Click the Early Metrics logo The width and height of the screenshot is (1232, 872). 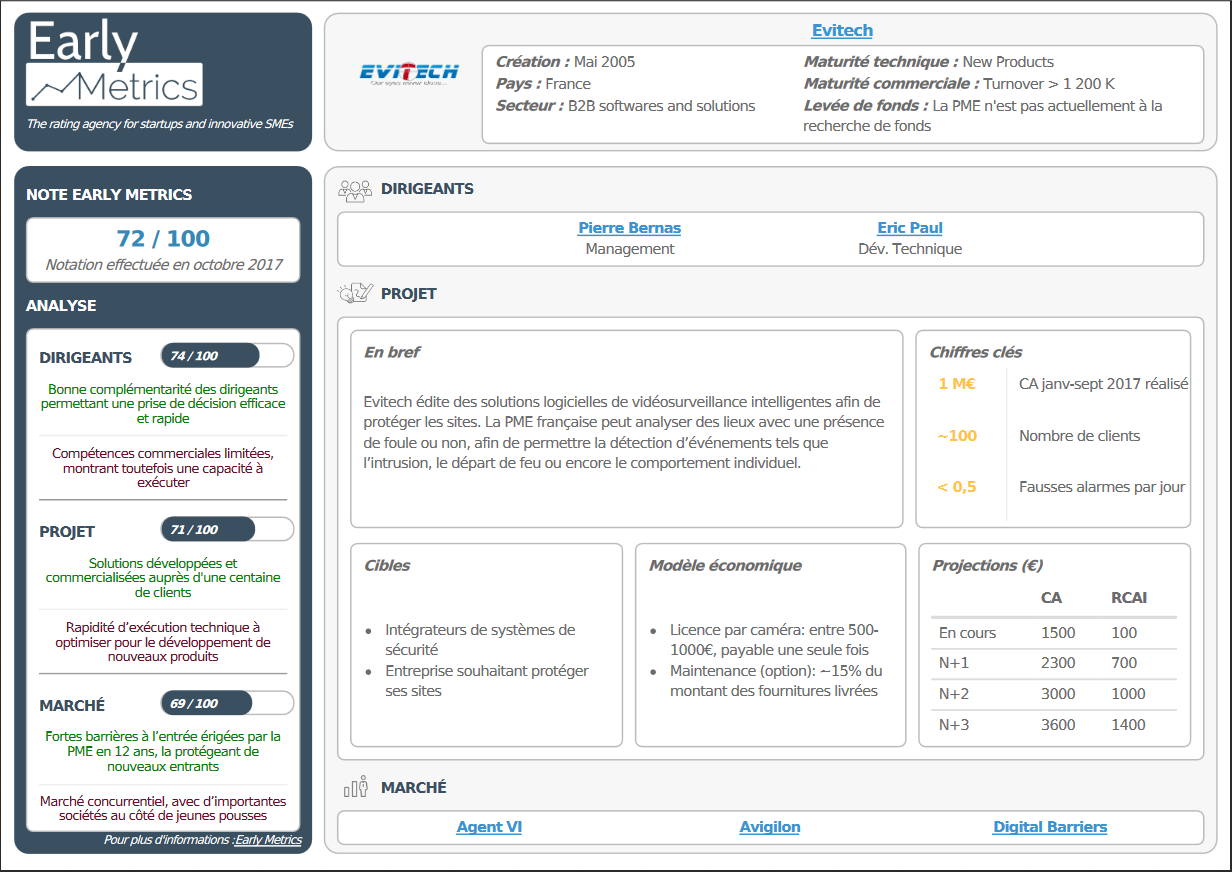[x=115, y=62]
